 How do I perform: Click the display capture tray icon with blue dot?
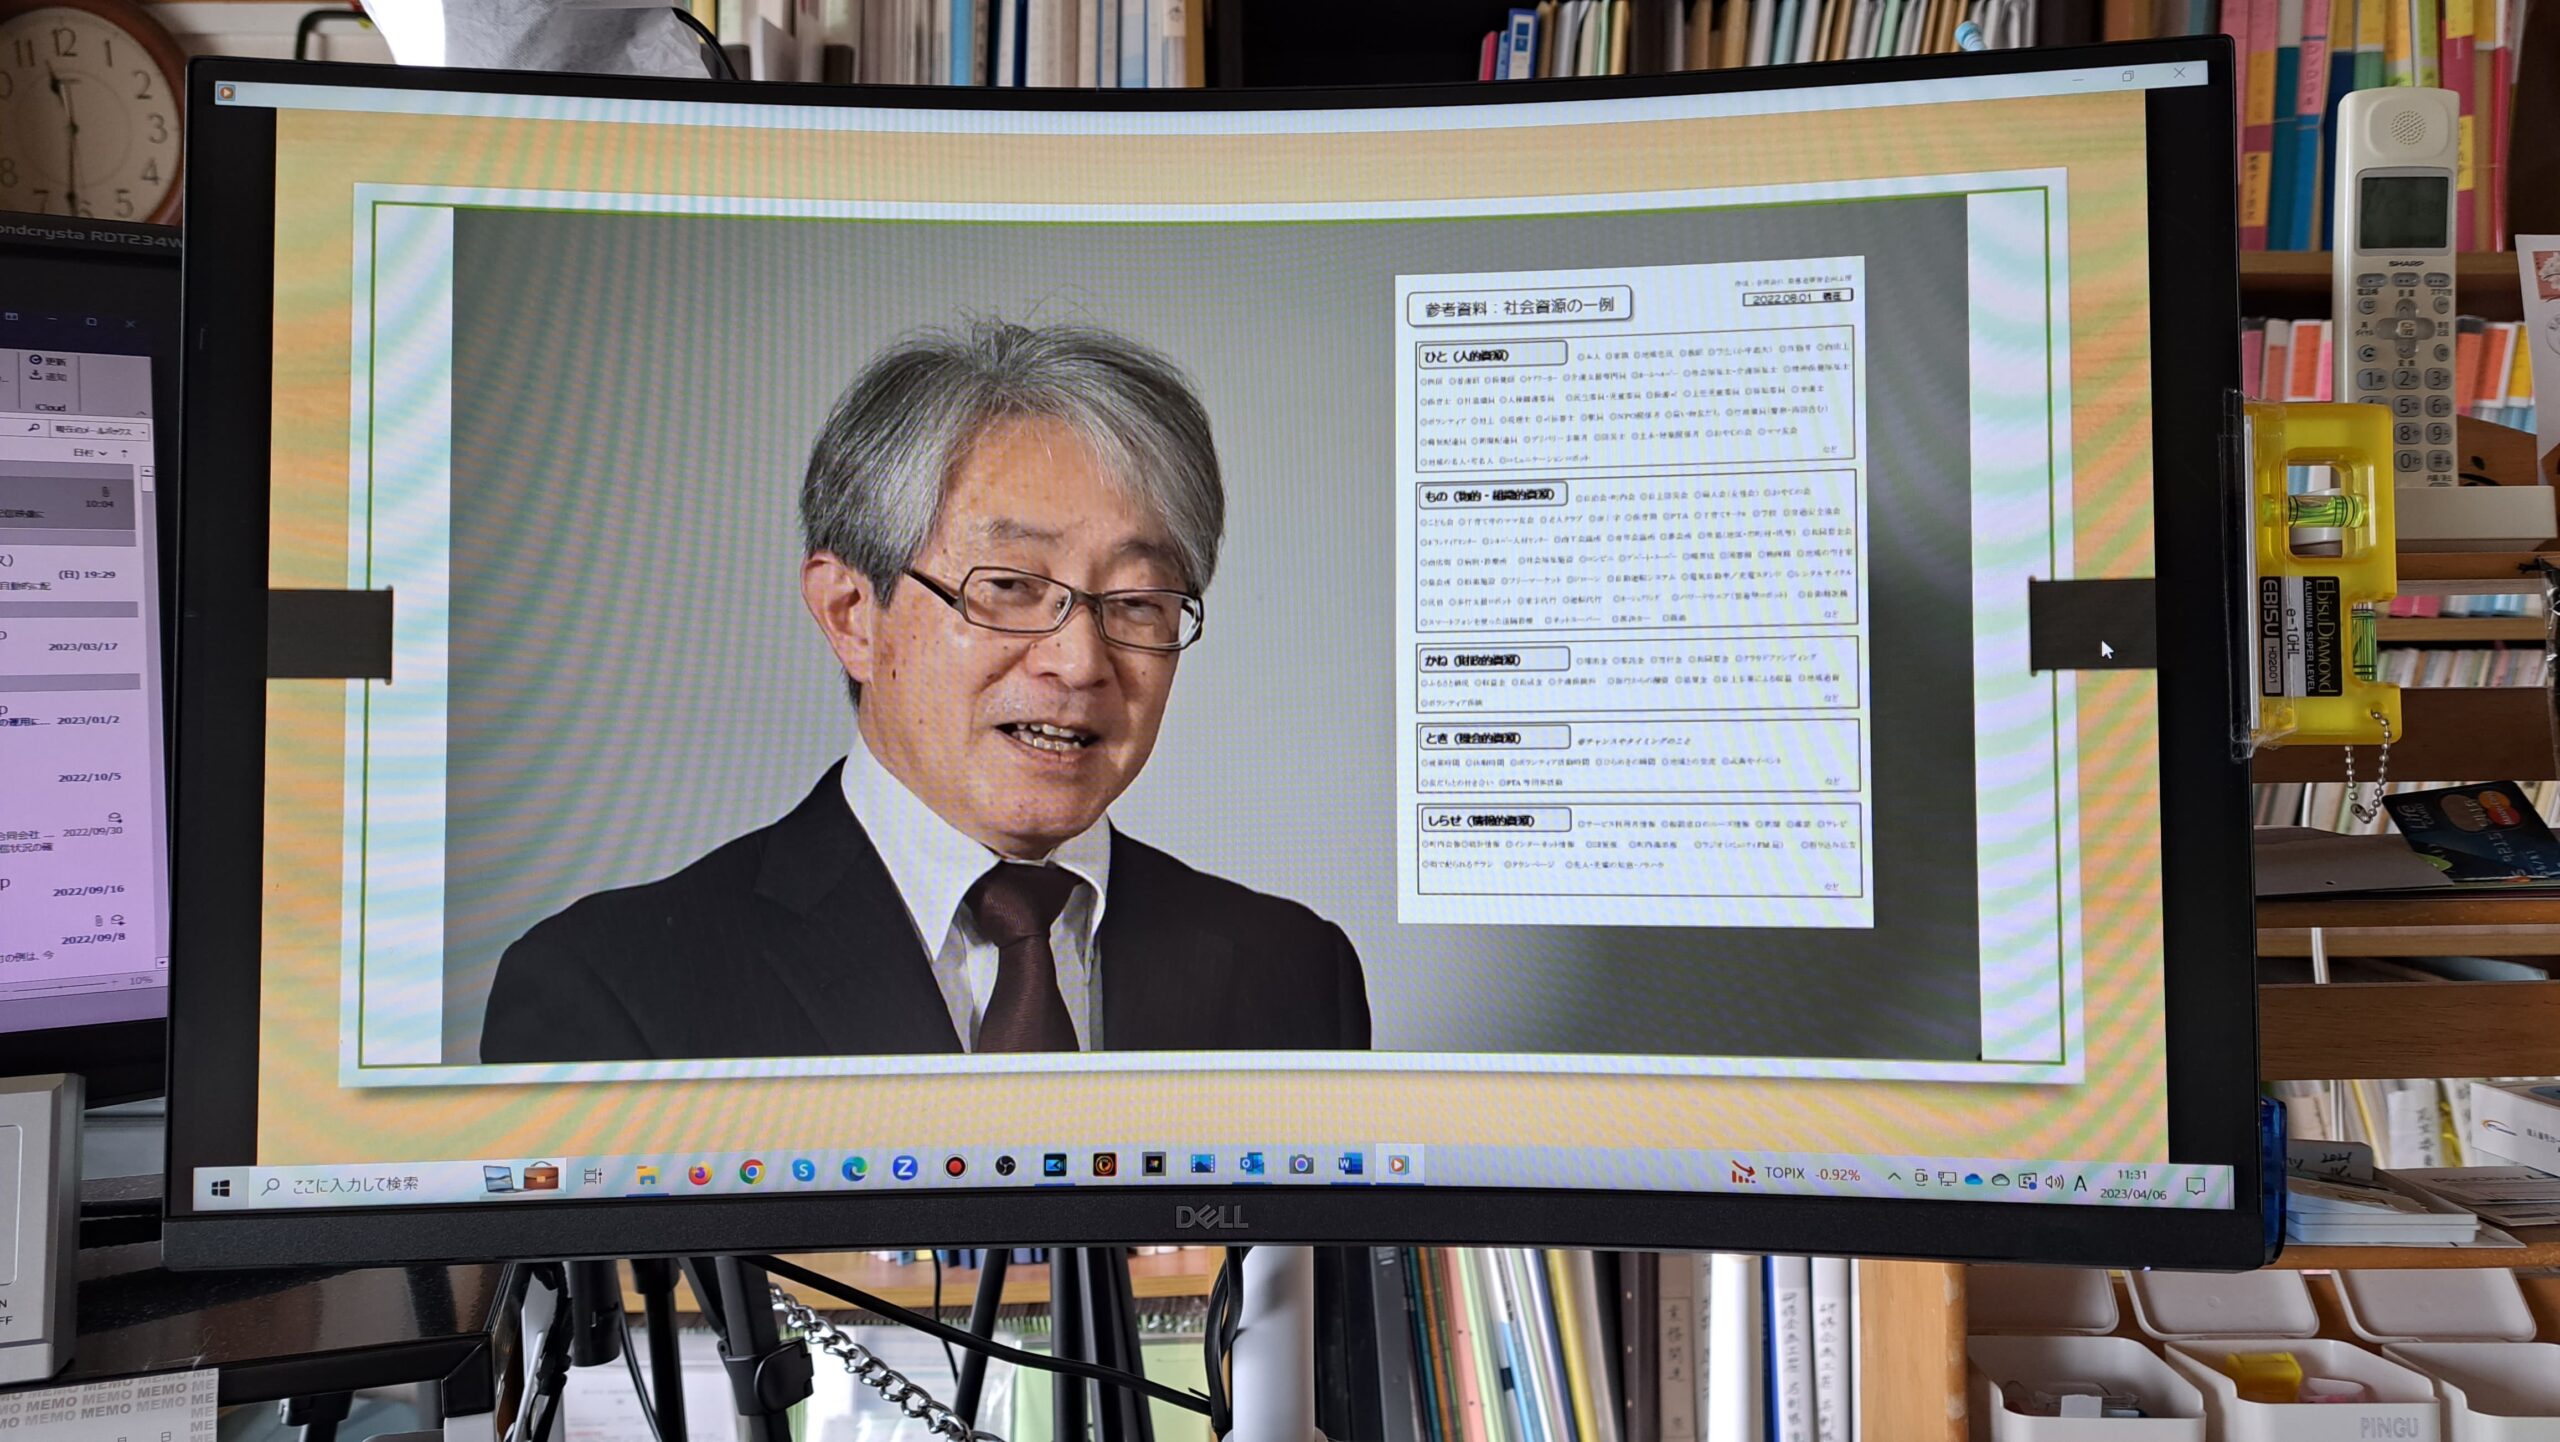[2027, 1182]
